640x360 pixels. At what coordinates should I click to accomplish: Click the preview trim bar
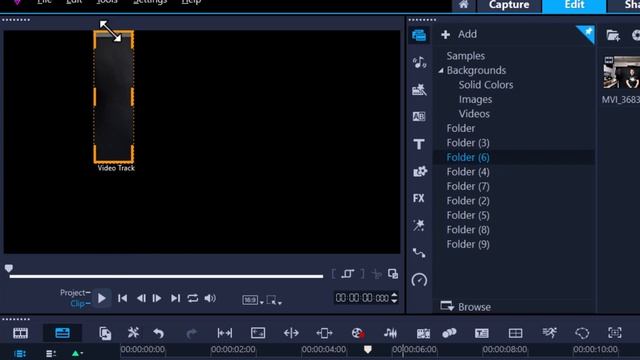[166, 276]
